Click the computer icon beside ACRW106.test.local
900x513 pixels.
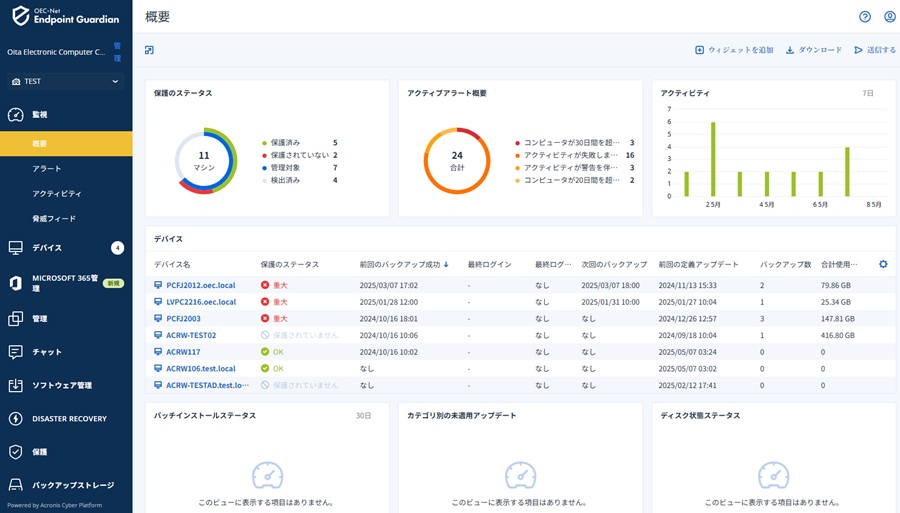pyautogui.click(x=158, y=368)
